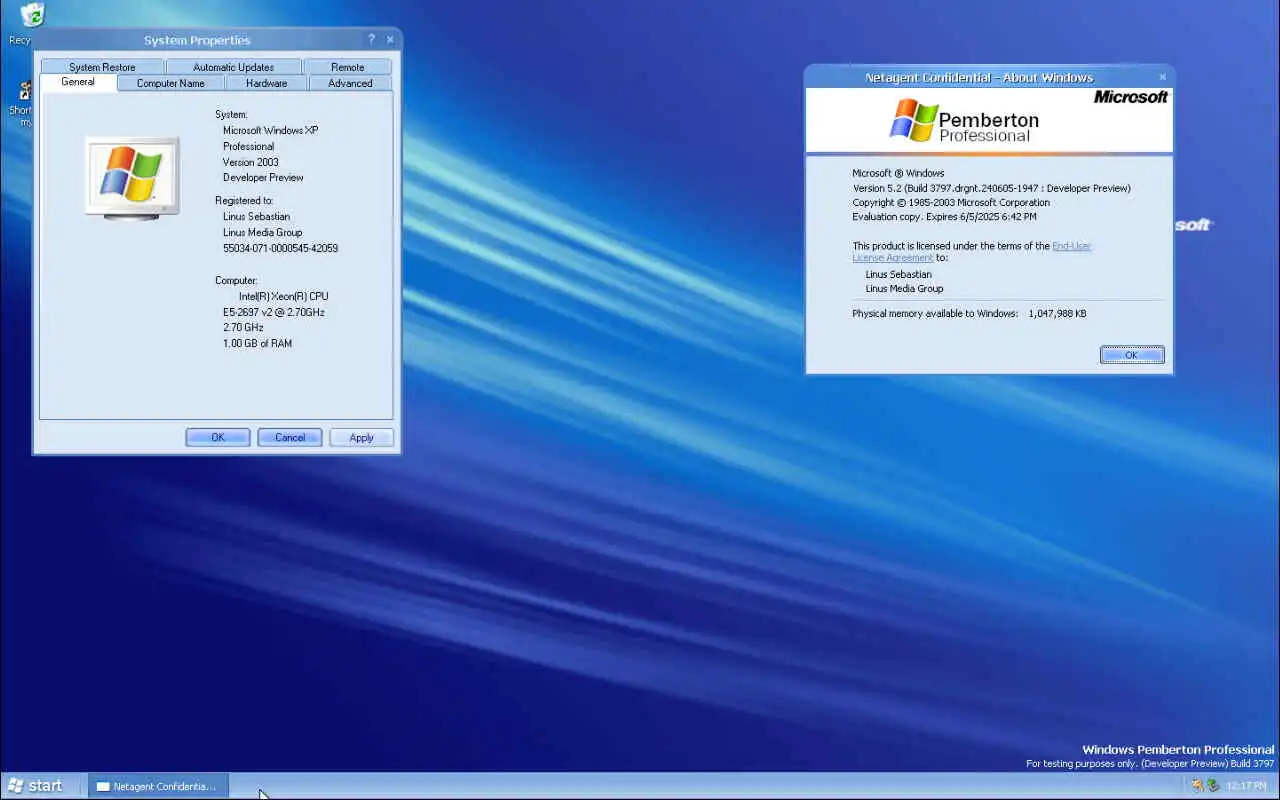Click the desktop shortcut icon below Recycle Bin
The height and width of the screenshot is (800, 1280).
(25, 92)
